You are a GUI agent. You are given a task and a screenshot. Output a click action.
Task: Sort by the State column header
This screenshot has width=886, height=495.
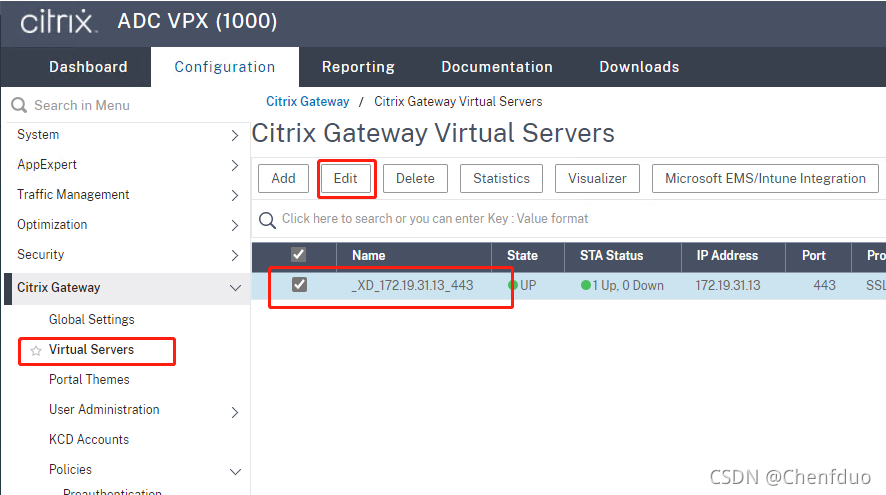pyautogui.click(x=522, y=255)
